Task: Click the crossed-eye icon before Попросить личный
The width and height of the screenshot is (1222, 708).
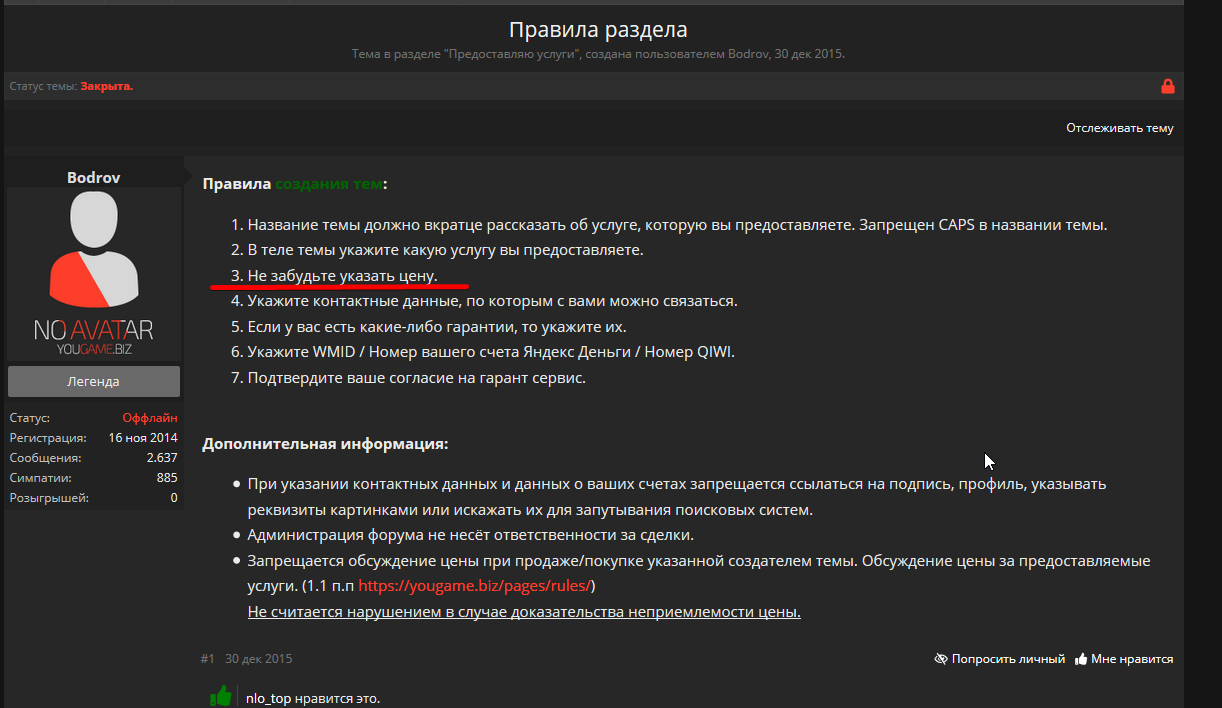Action: point(940,659)
